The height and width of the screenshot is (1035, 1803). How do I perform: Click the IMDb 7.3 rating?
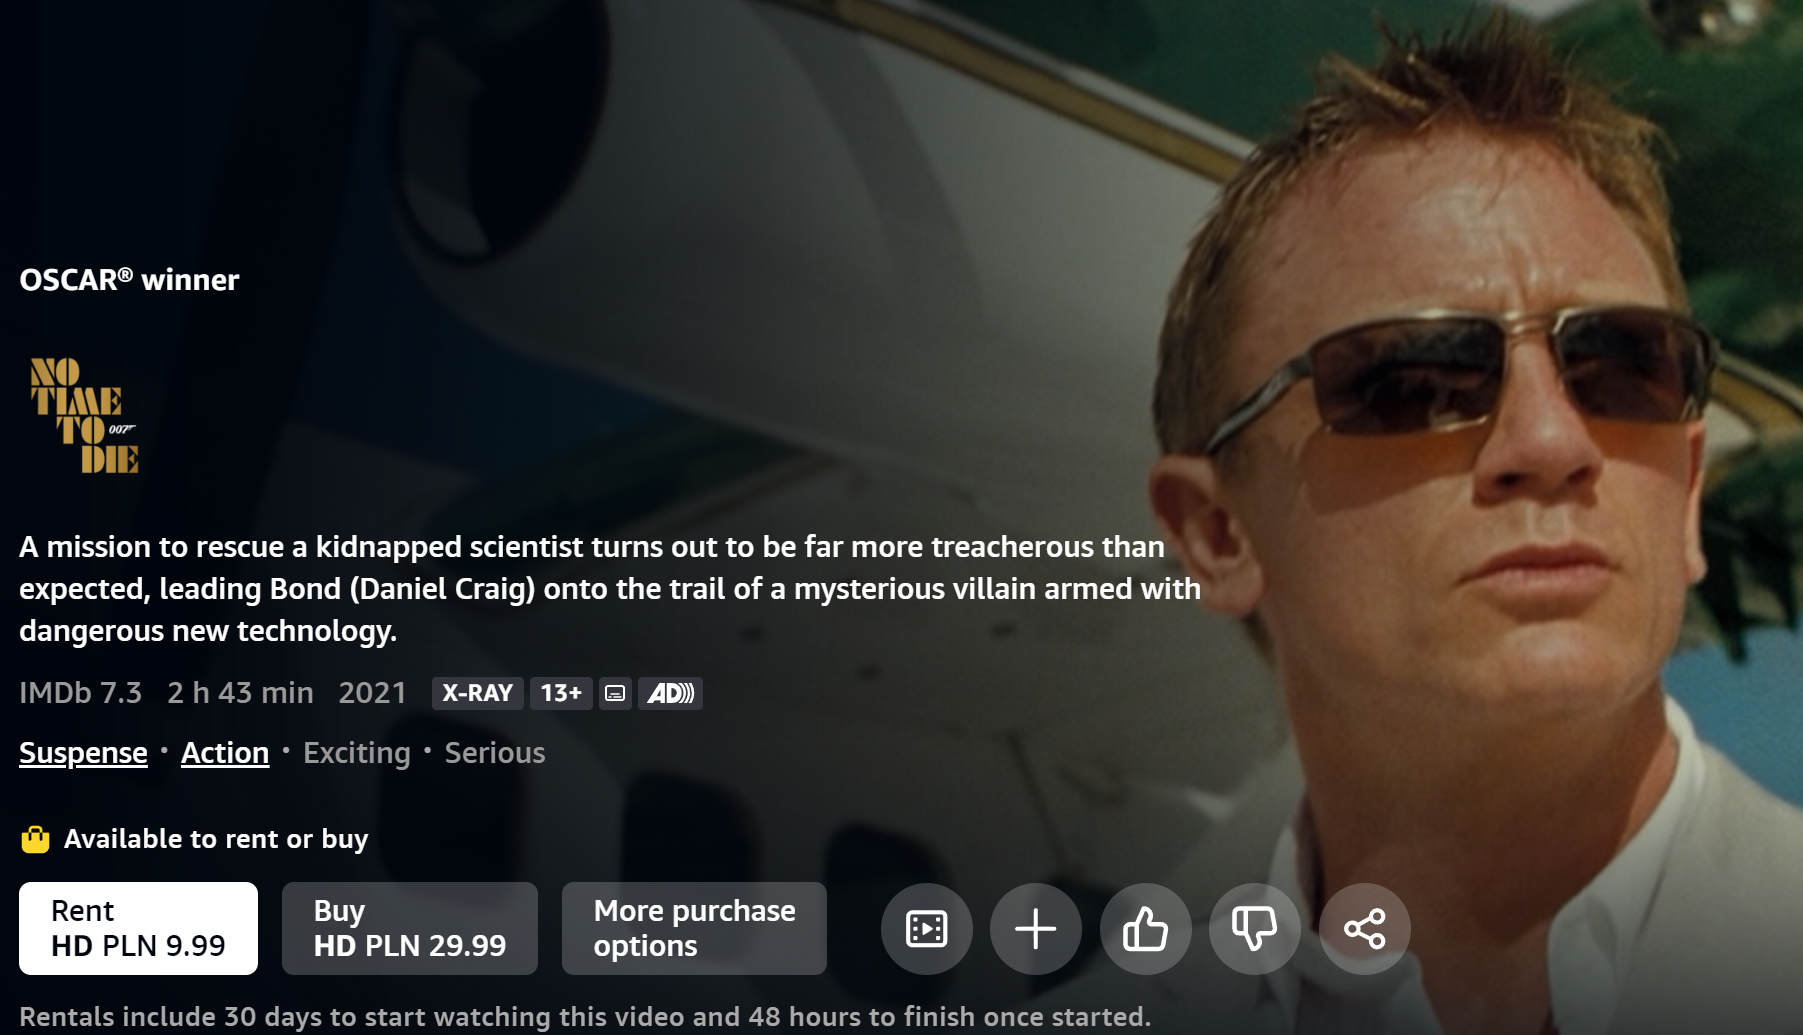tap(80, 693)
